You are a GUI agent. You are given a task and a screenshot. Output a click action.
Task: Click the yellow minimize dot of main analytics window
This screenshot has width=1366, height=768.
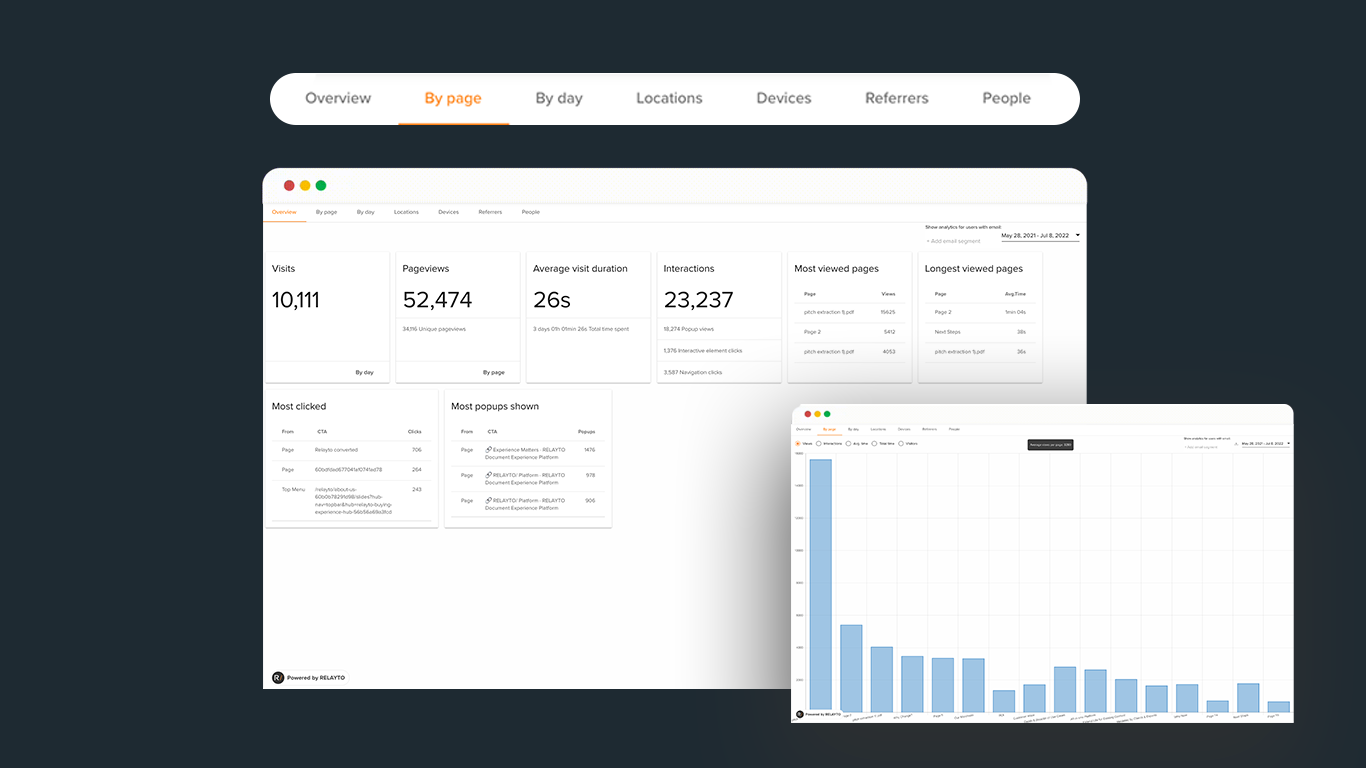pos(305,185)
